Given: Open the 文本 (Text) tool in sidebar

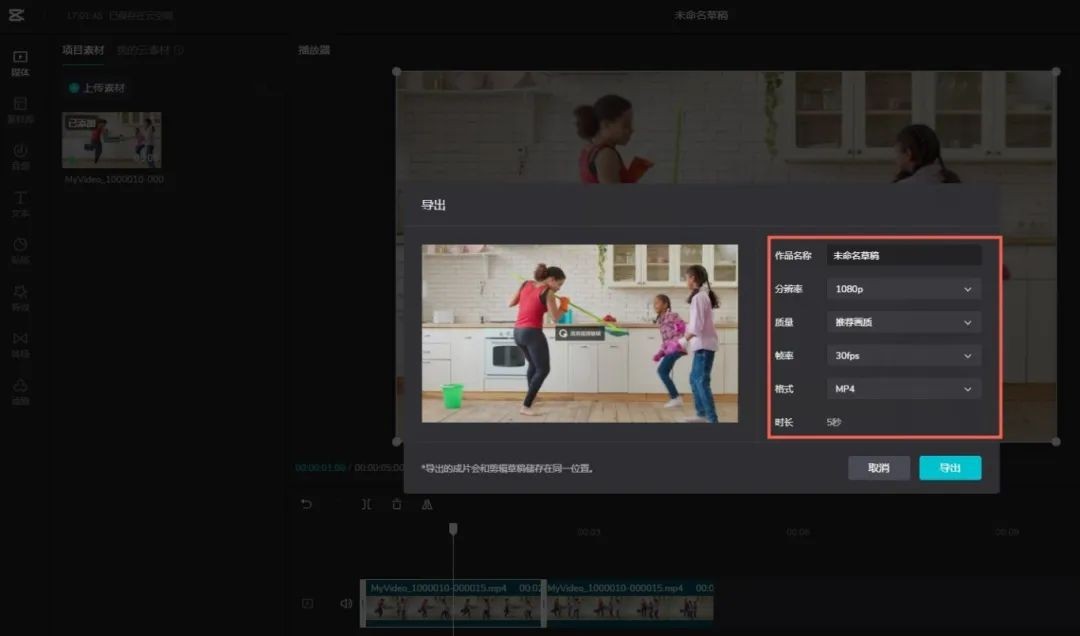Looking at the screenshot, I should (x=20, y=202).
